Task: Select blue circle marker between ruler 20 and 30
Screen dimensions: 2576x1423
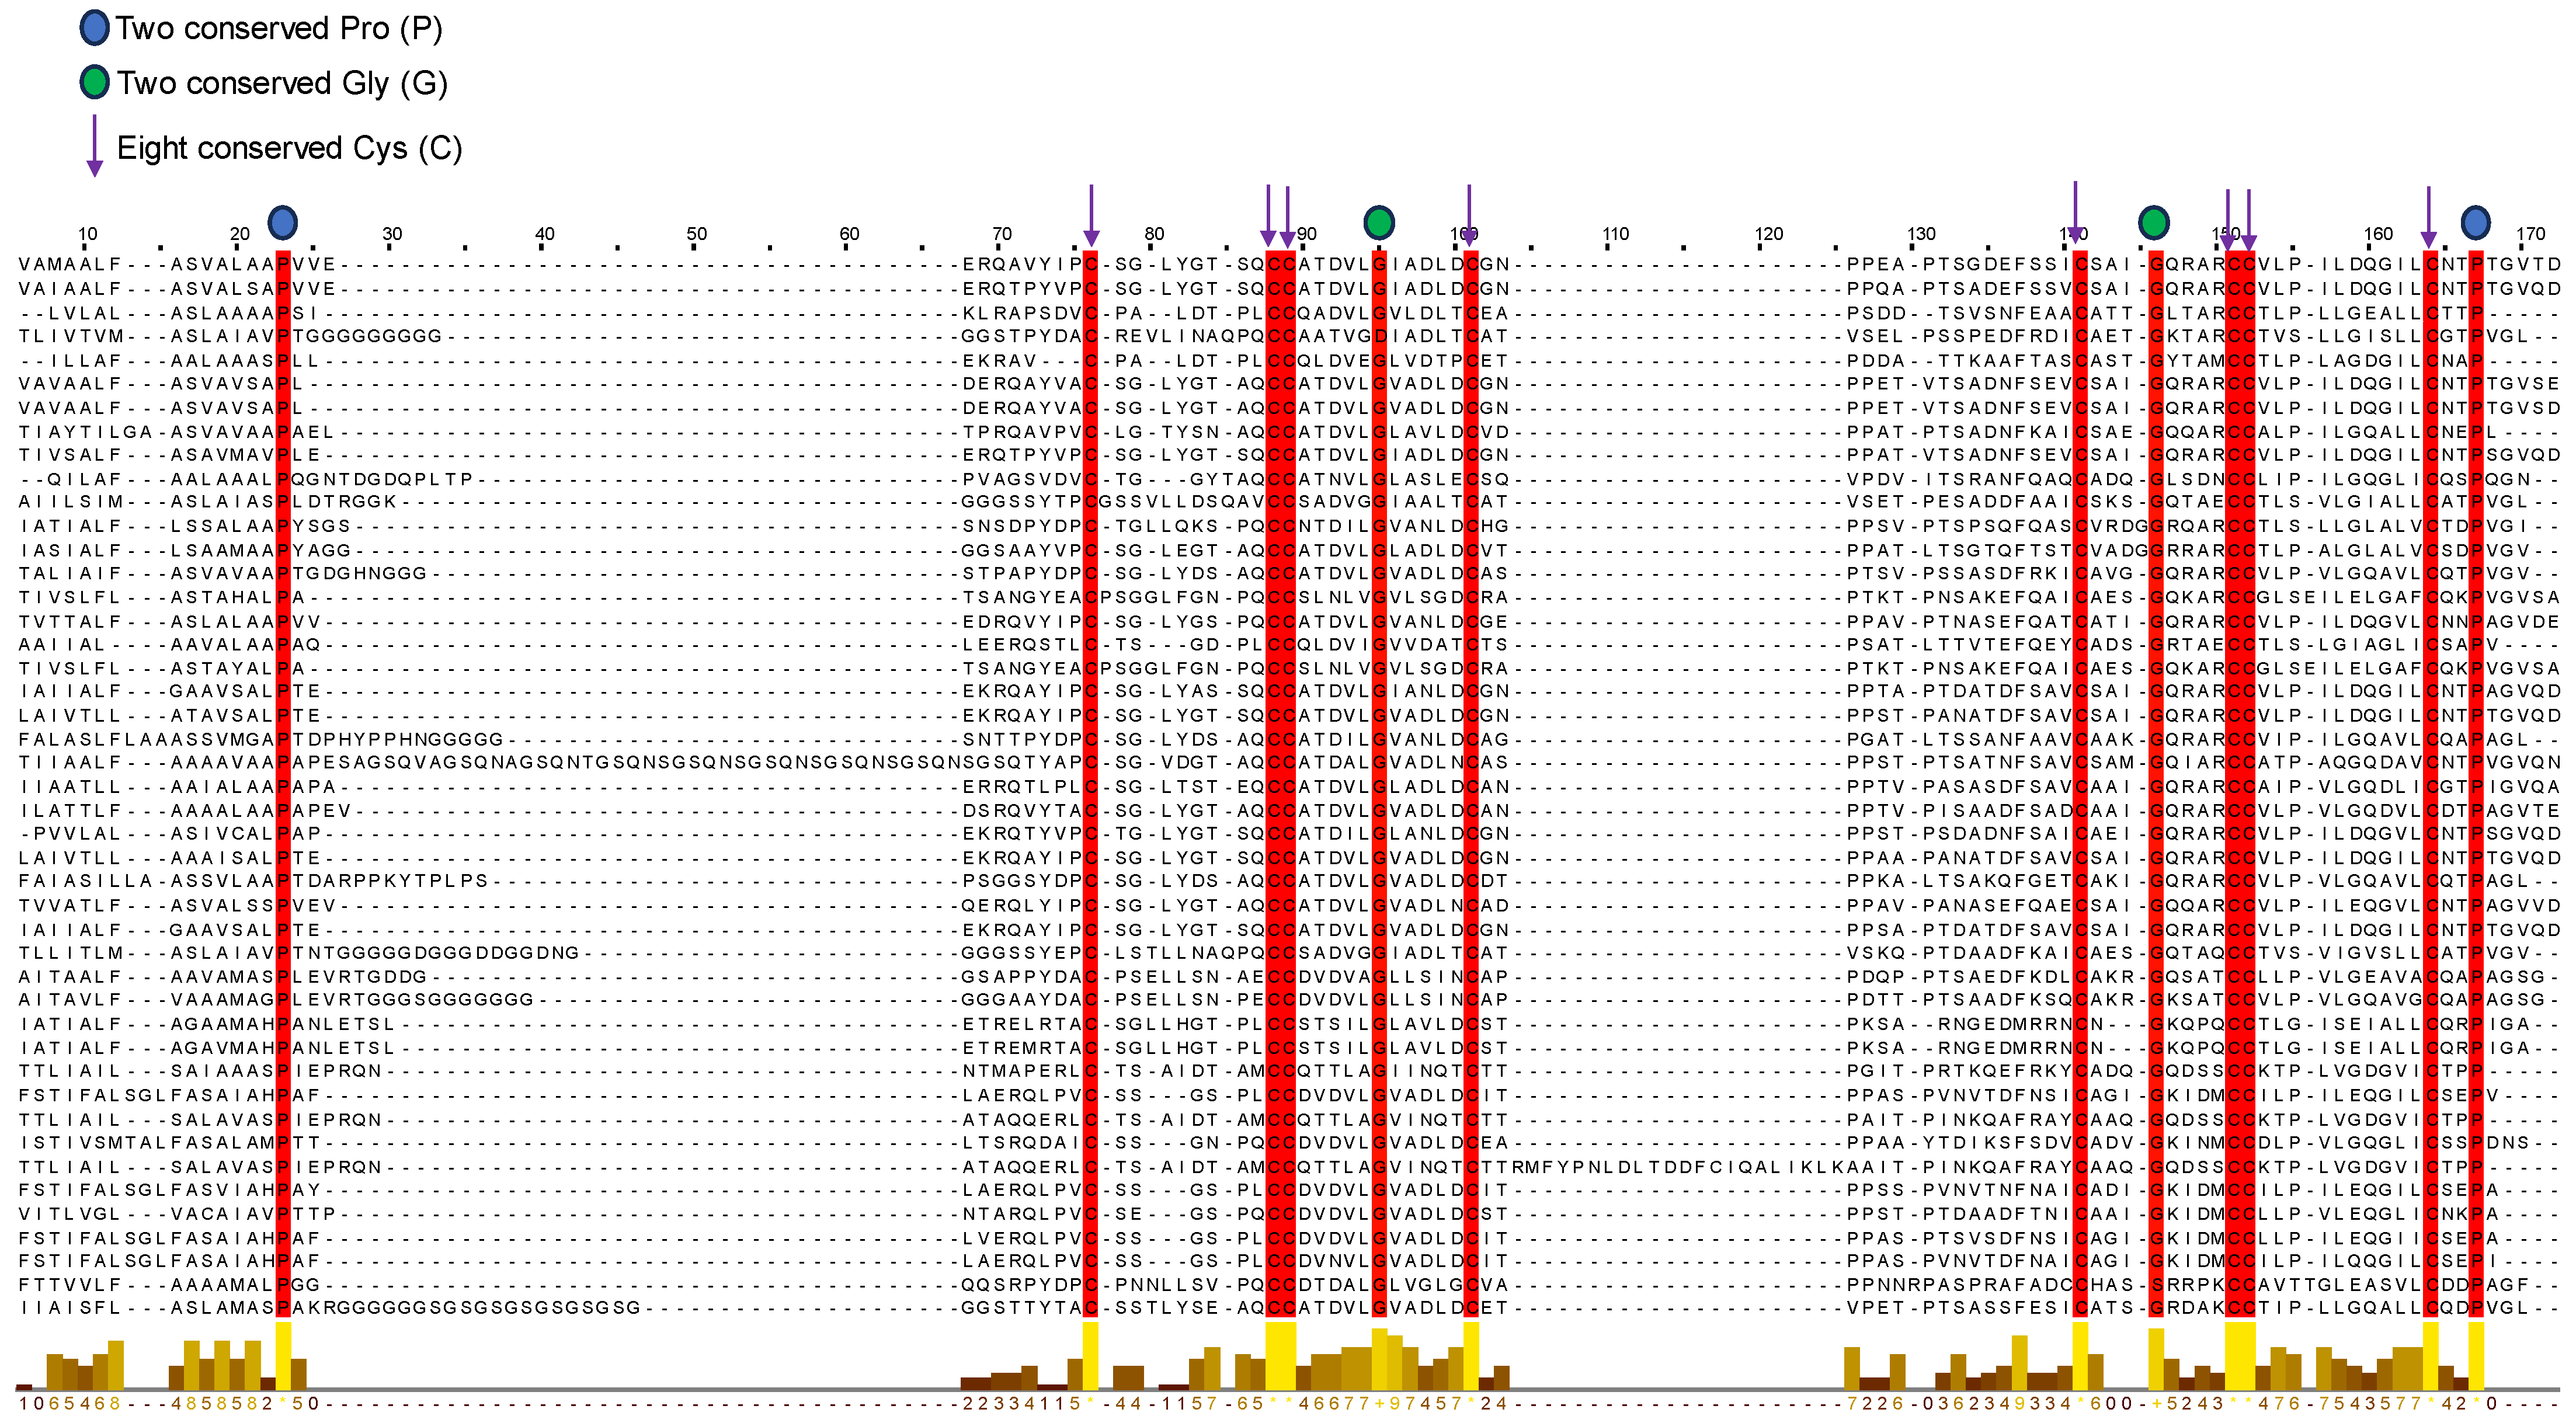Action: coord(283,222)
